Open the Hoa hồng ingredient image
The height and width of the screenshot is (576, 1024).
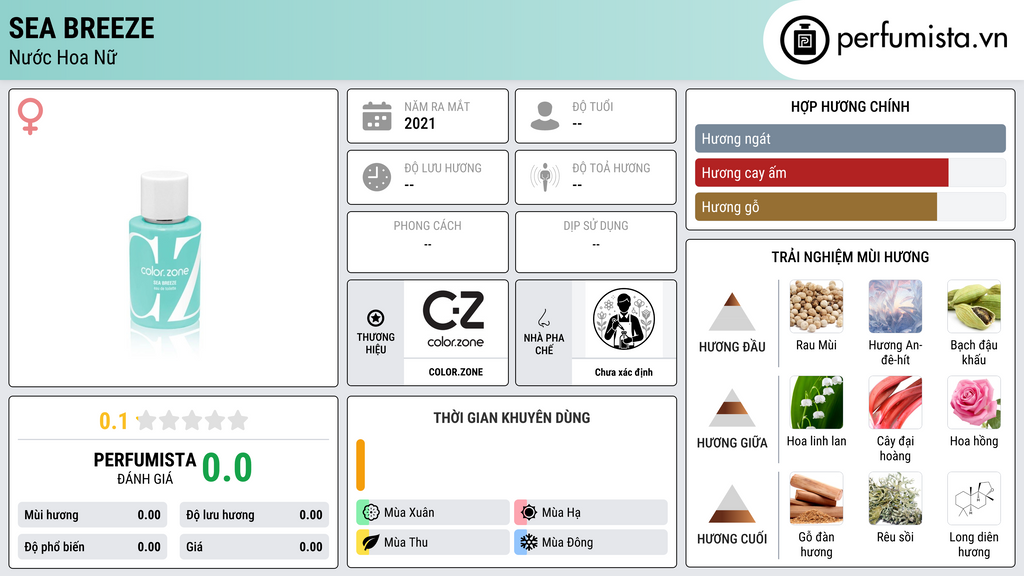pyautogui.click(x=974, y=403)
